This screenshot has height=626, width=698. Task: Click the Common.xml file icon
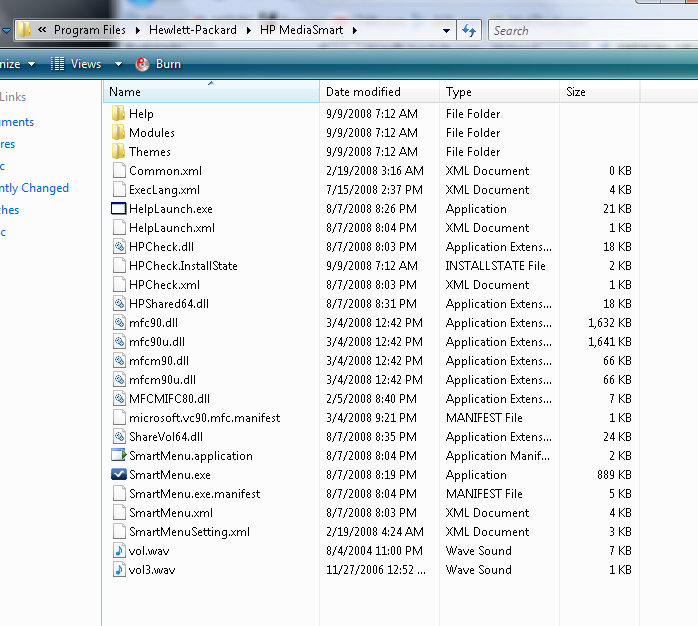[x=119, y=171]
